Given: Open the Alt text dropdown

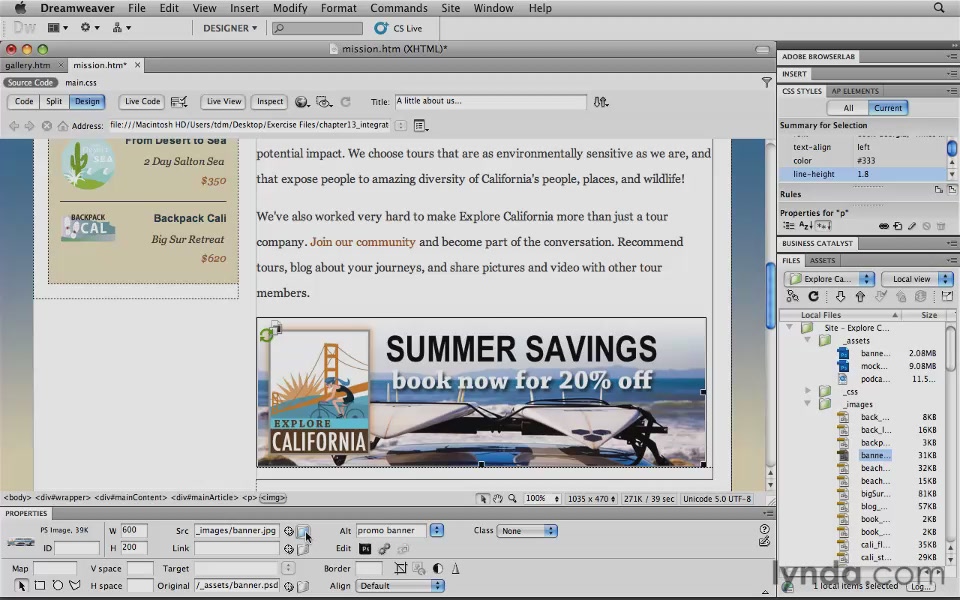Looking at the screenshot, I should (437, 530).
